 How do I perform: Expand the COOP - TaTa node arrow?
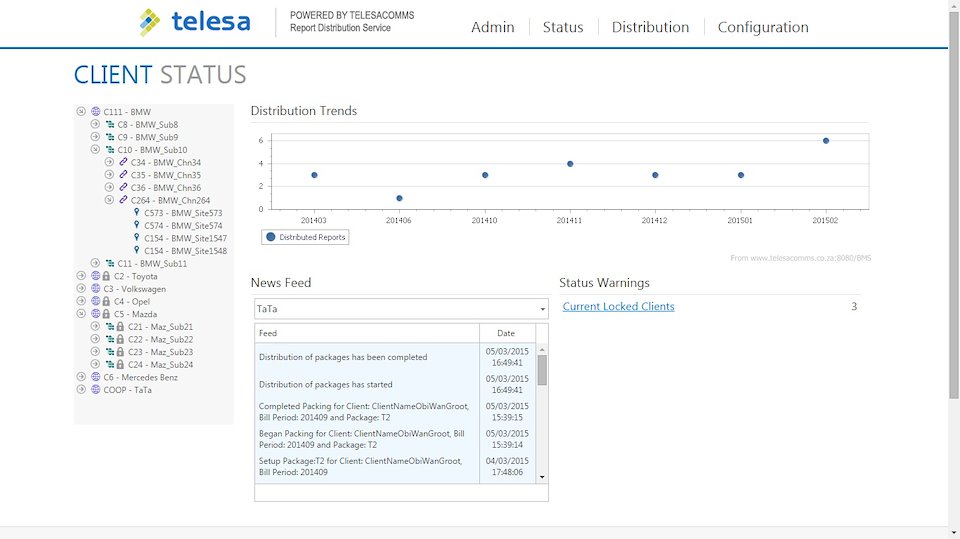pyautogui.click(x=81, y=390)
